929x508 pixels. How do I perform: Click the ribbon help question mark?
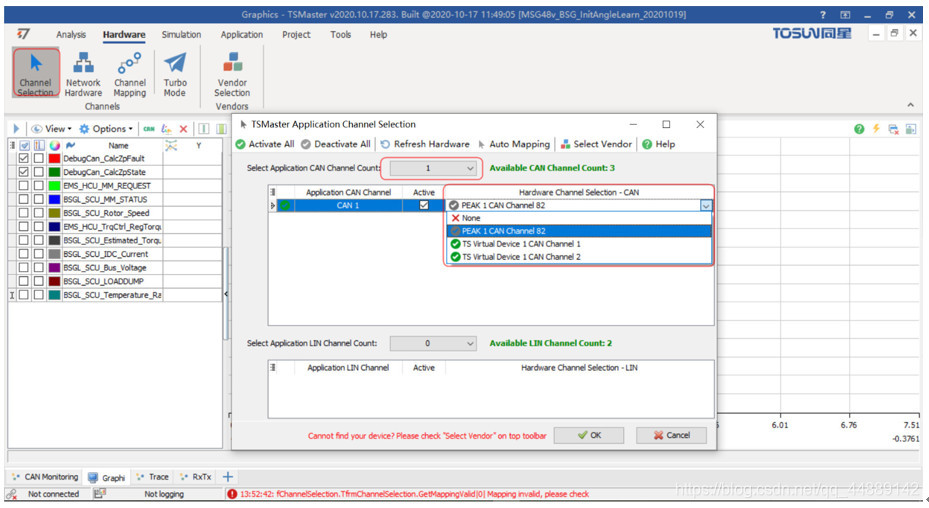[822, 15]
